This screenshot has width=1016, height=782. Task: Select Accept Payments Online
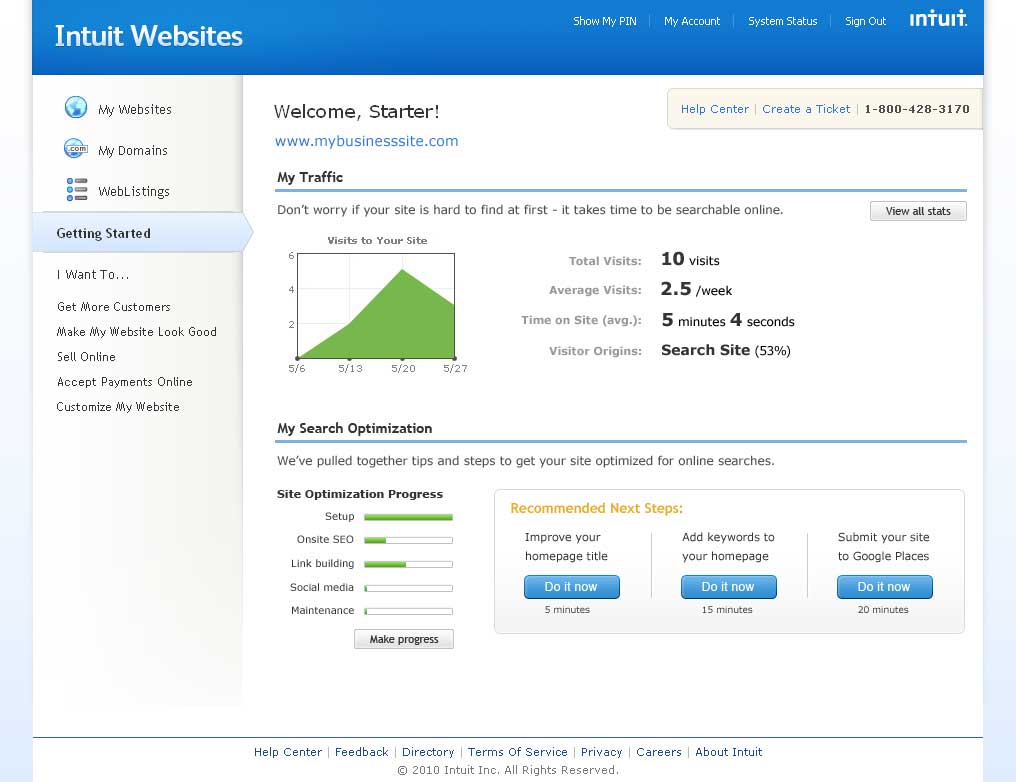tap(124, 382)
